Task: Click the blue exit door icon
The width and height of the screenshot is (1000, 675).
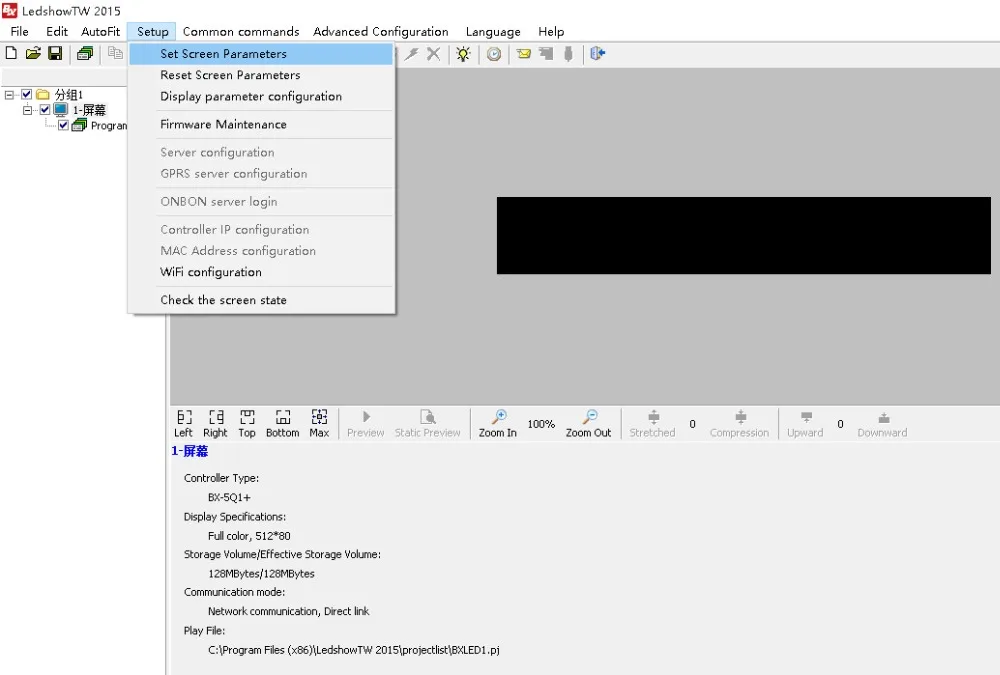Action: pos(598,54)
